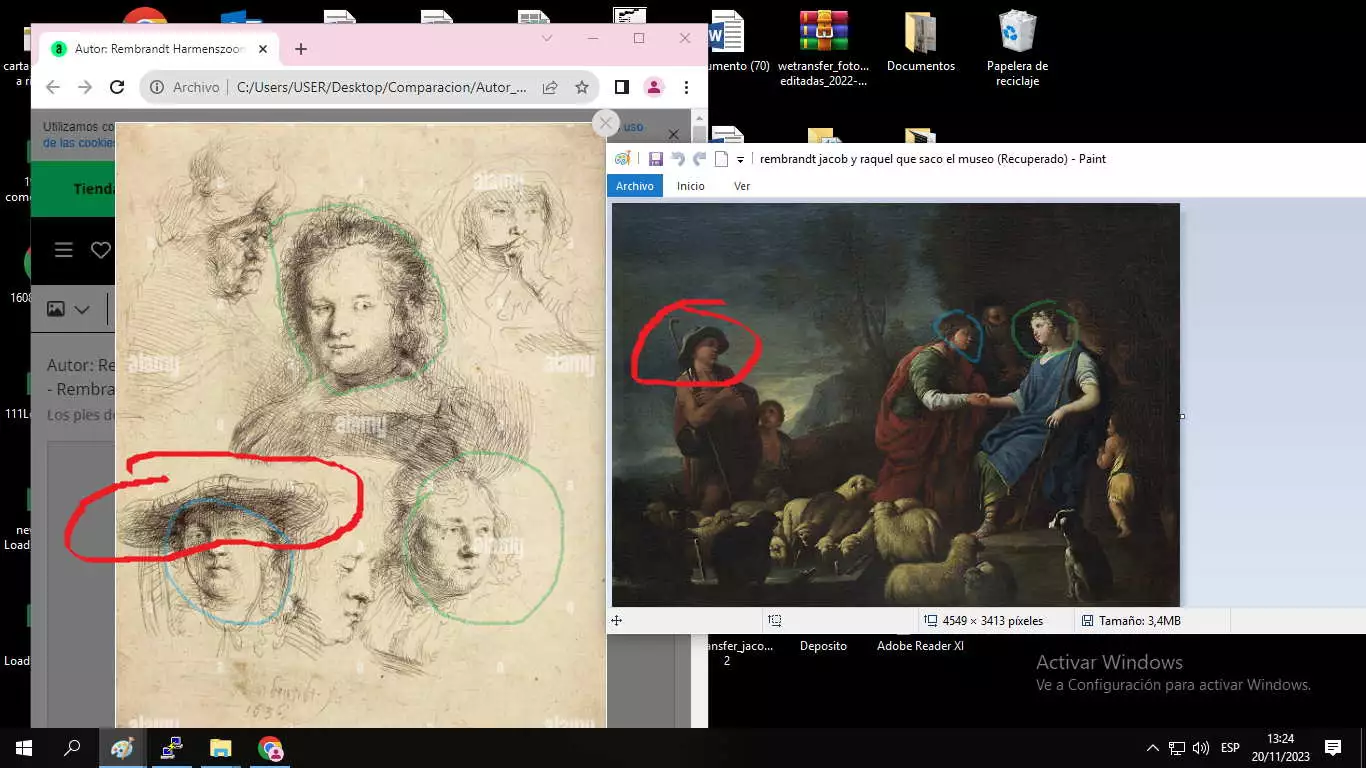Select the Documentos folder on desktop
Viewport: 1366px width, 768px height.
pyautogui.click(x=920, y=42)
